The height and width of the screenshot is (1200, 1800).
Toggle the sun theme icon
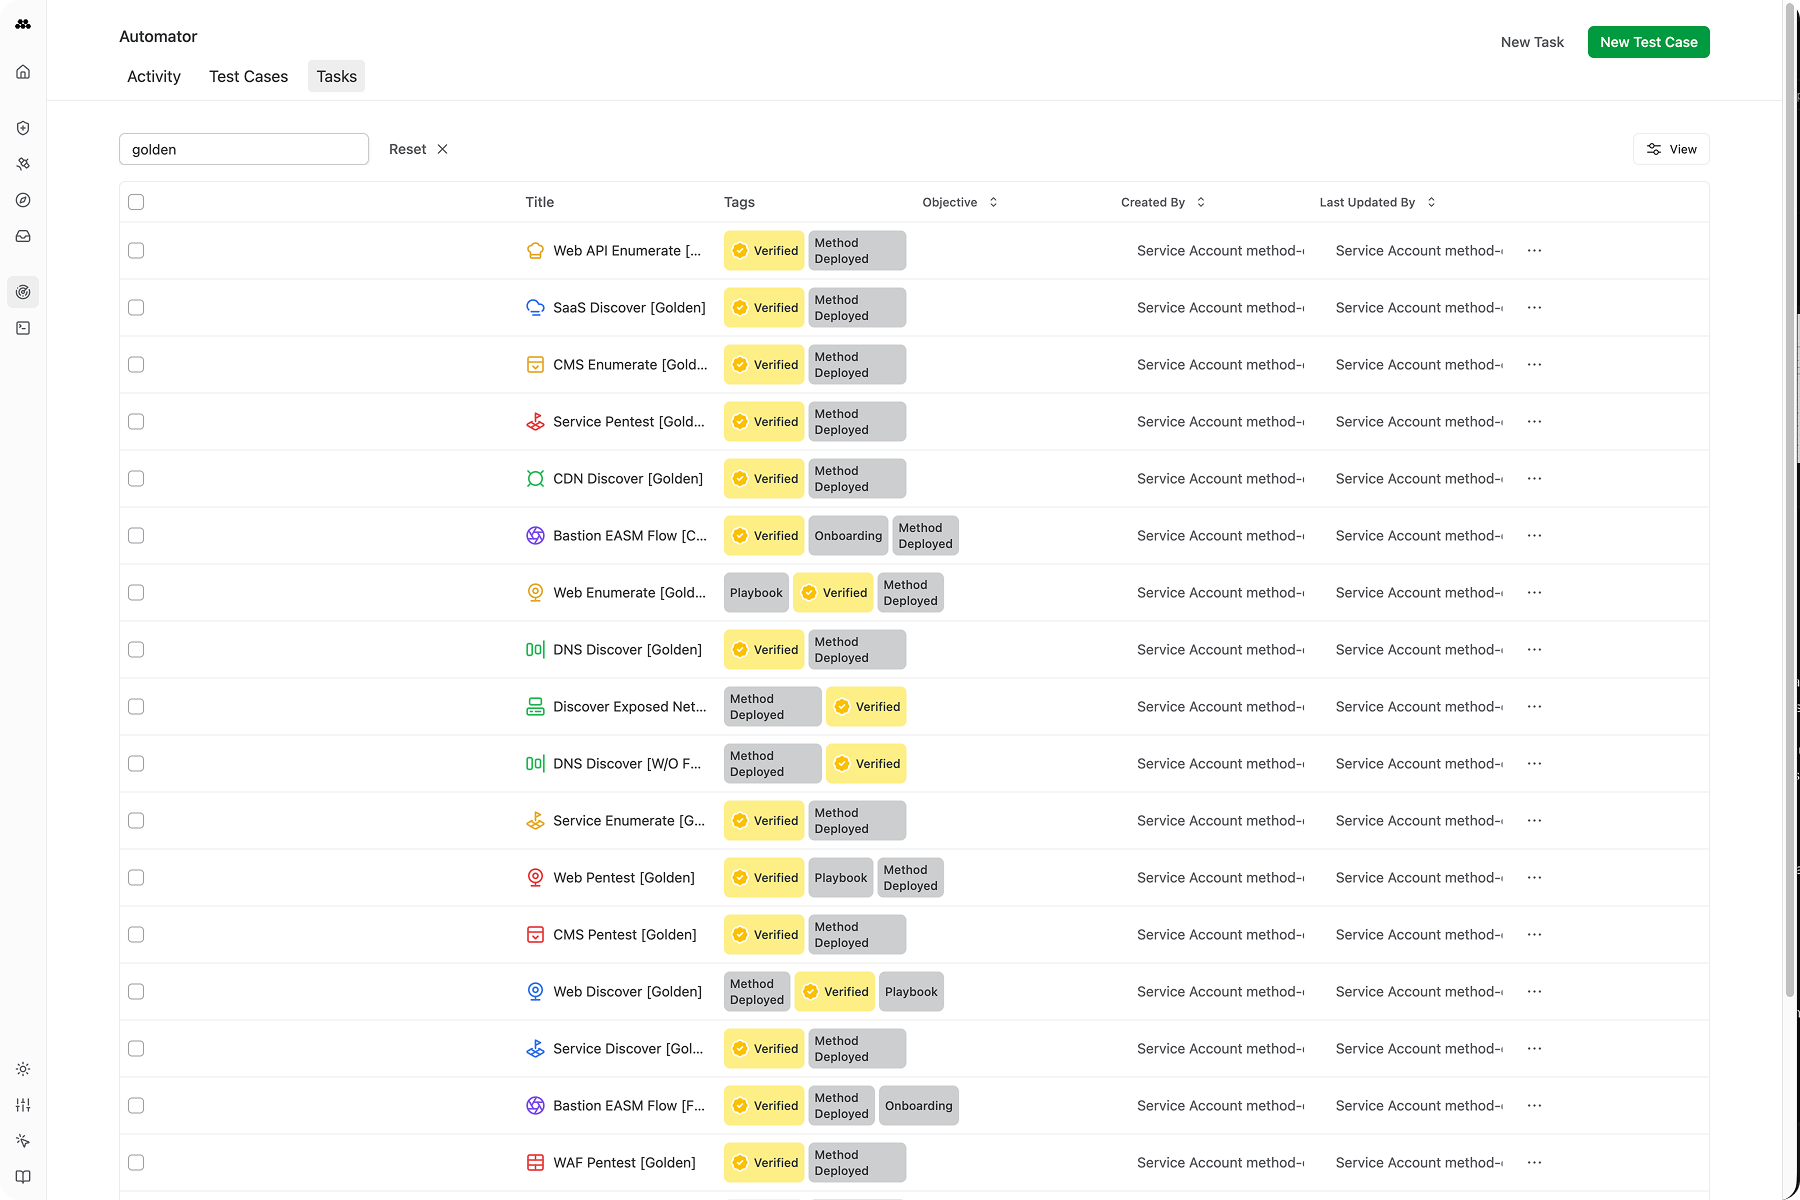pos(23,1069)
